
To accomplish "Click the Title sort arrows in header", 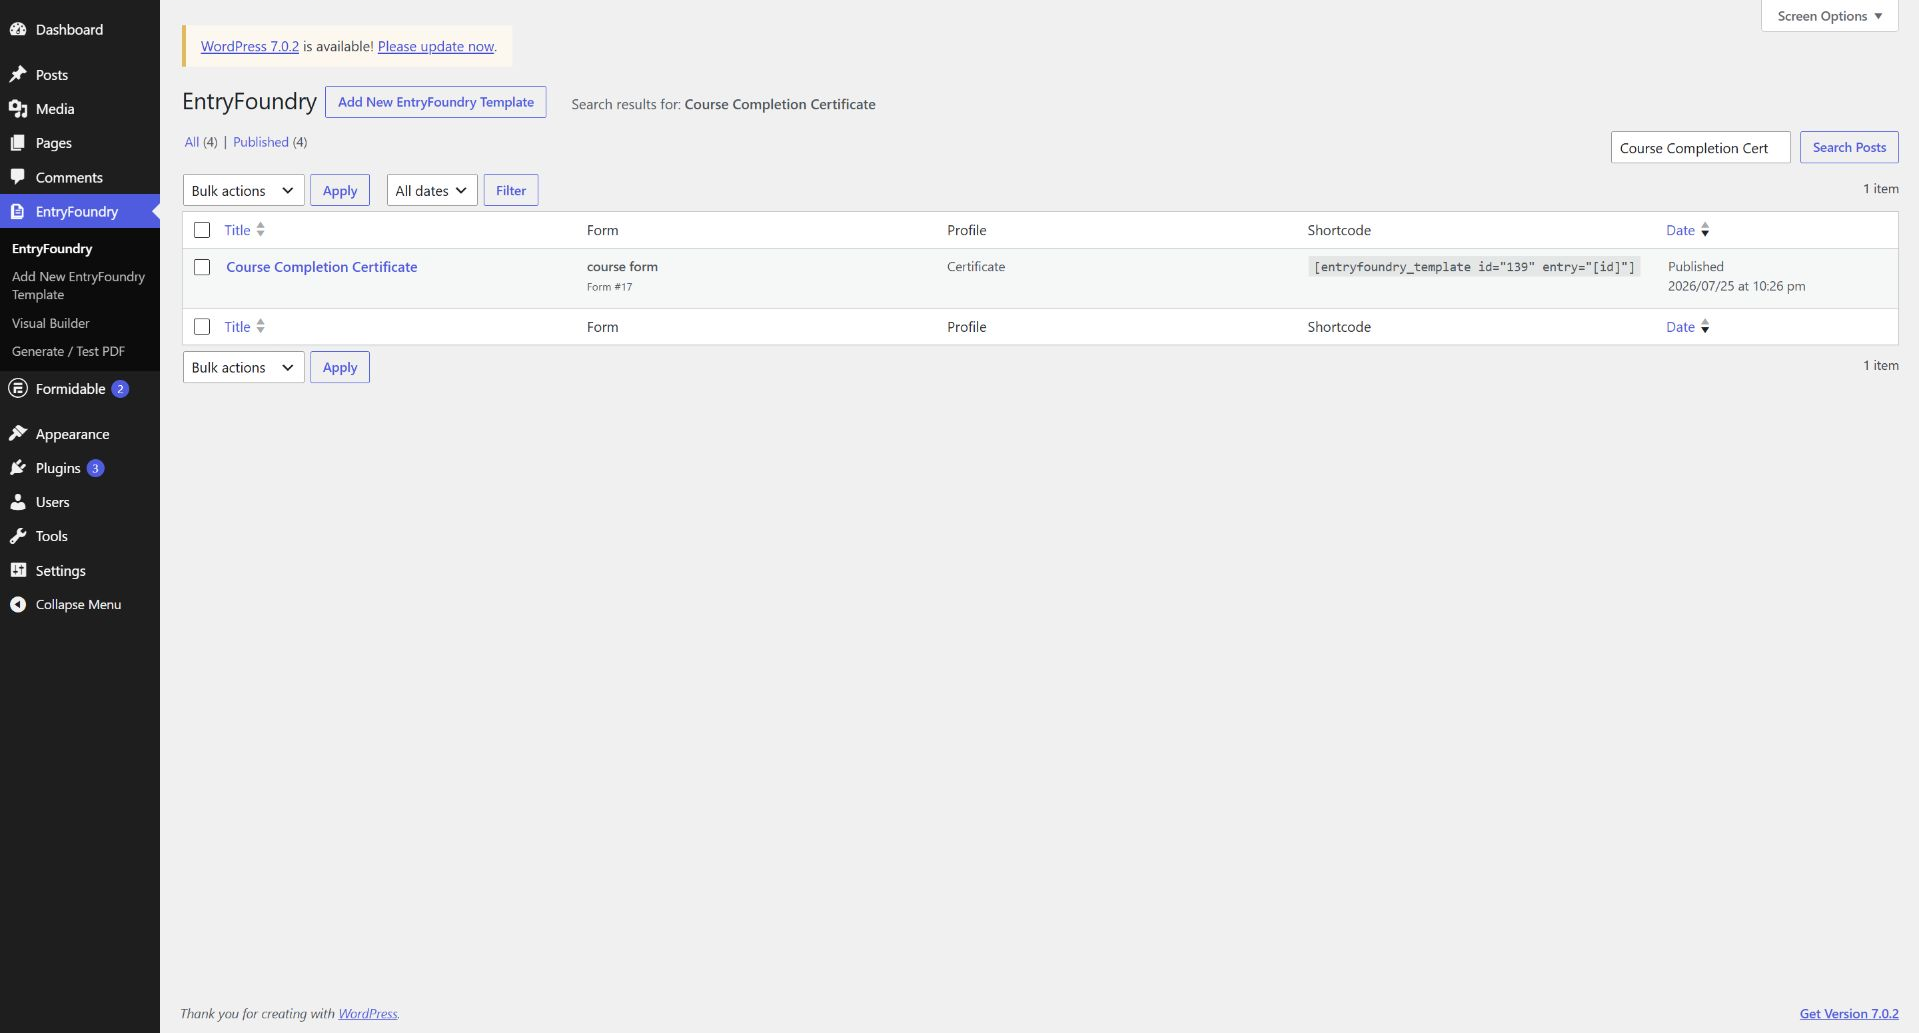I will (260, 229).
